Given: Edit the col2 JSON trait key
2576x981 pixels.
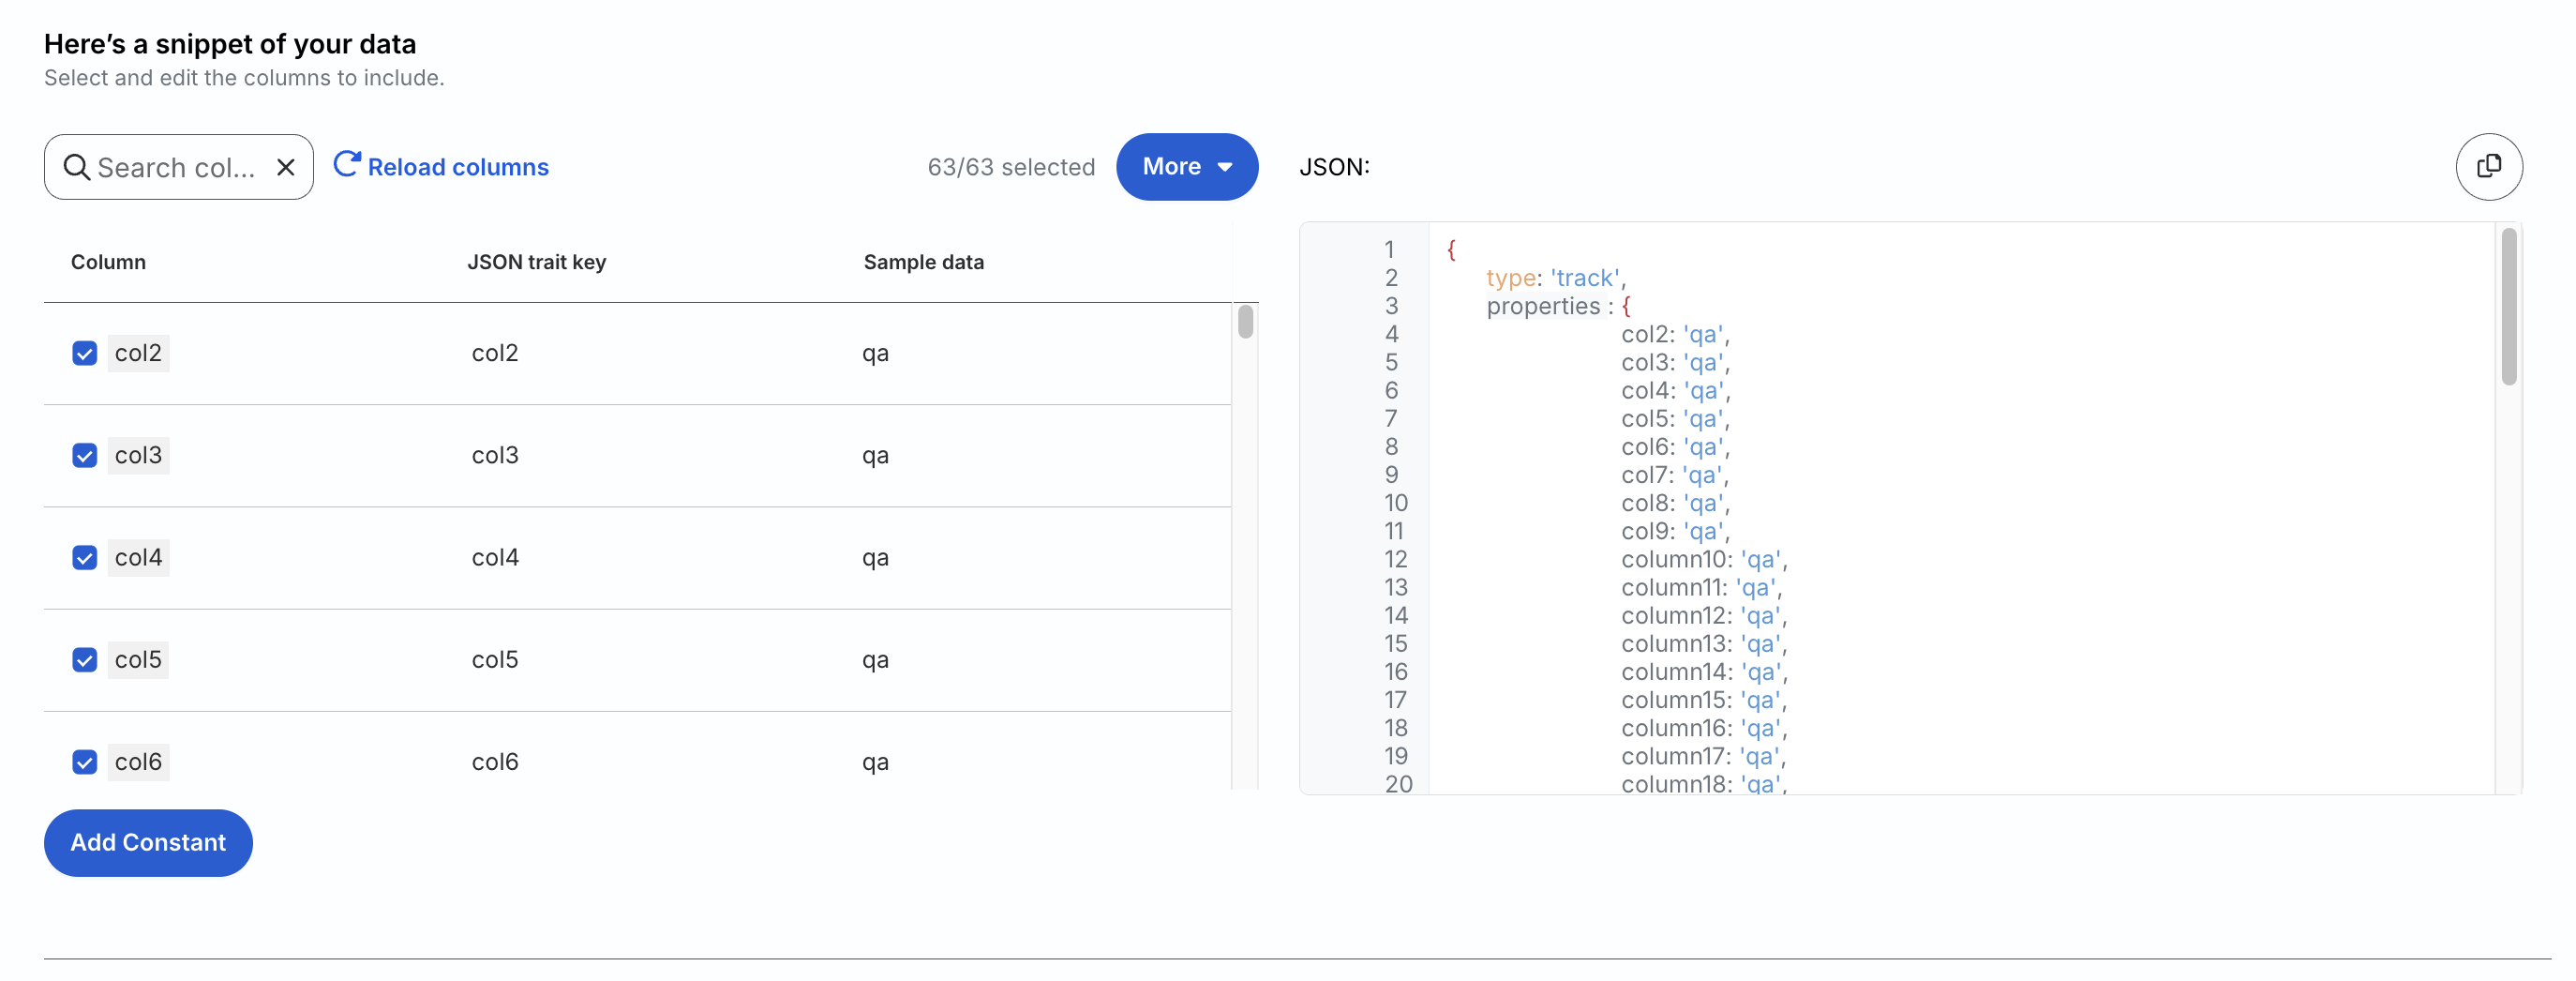Looking at the screenshot, I should click(x=495, y=353).
